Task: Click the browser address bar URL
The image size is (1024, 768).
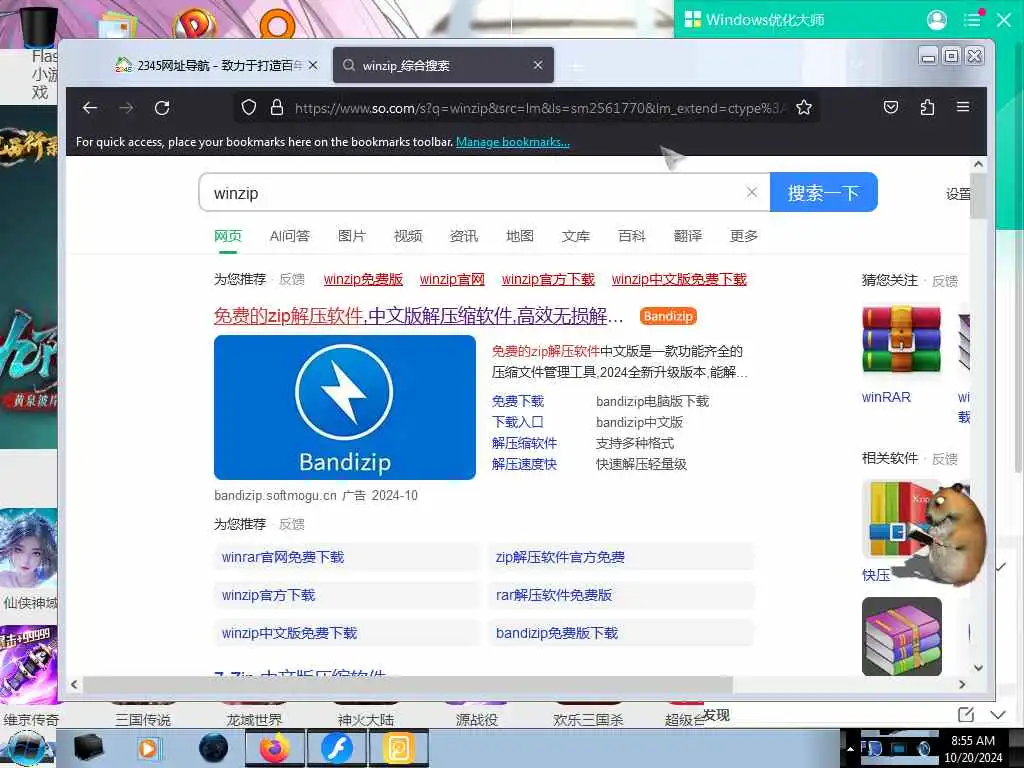Action: (539, 108)
